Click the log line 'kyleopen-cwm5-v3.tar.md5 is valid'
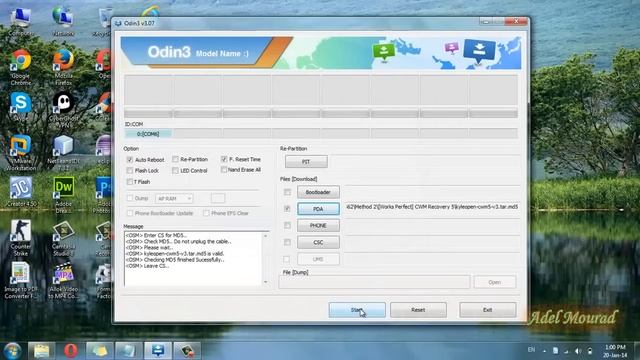 (175, 253)
